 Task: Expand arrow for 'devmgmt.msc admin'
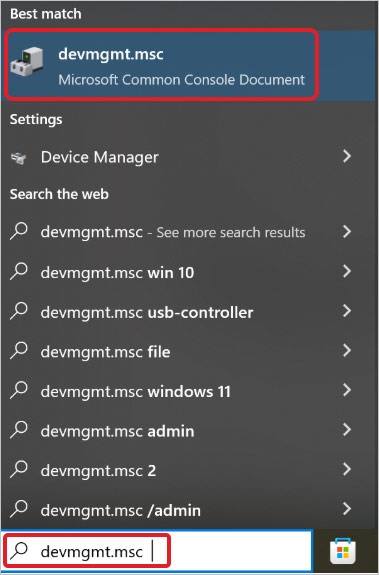[x=346, y=430]
